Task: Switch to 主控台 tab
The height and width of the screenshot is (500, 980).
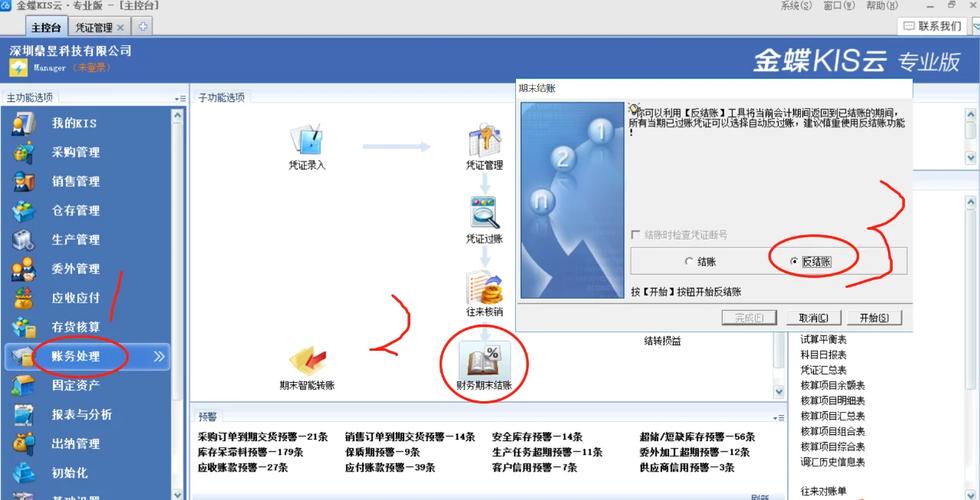Action: [x=46, y=28]
